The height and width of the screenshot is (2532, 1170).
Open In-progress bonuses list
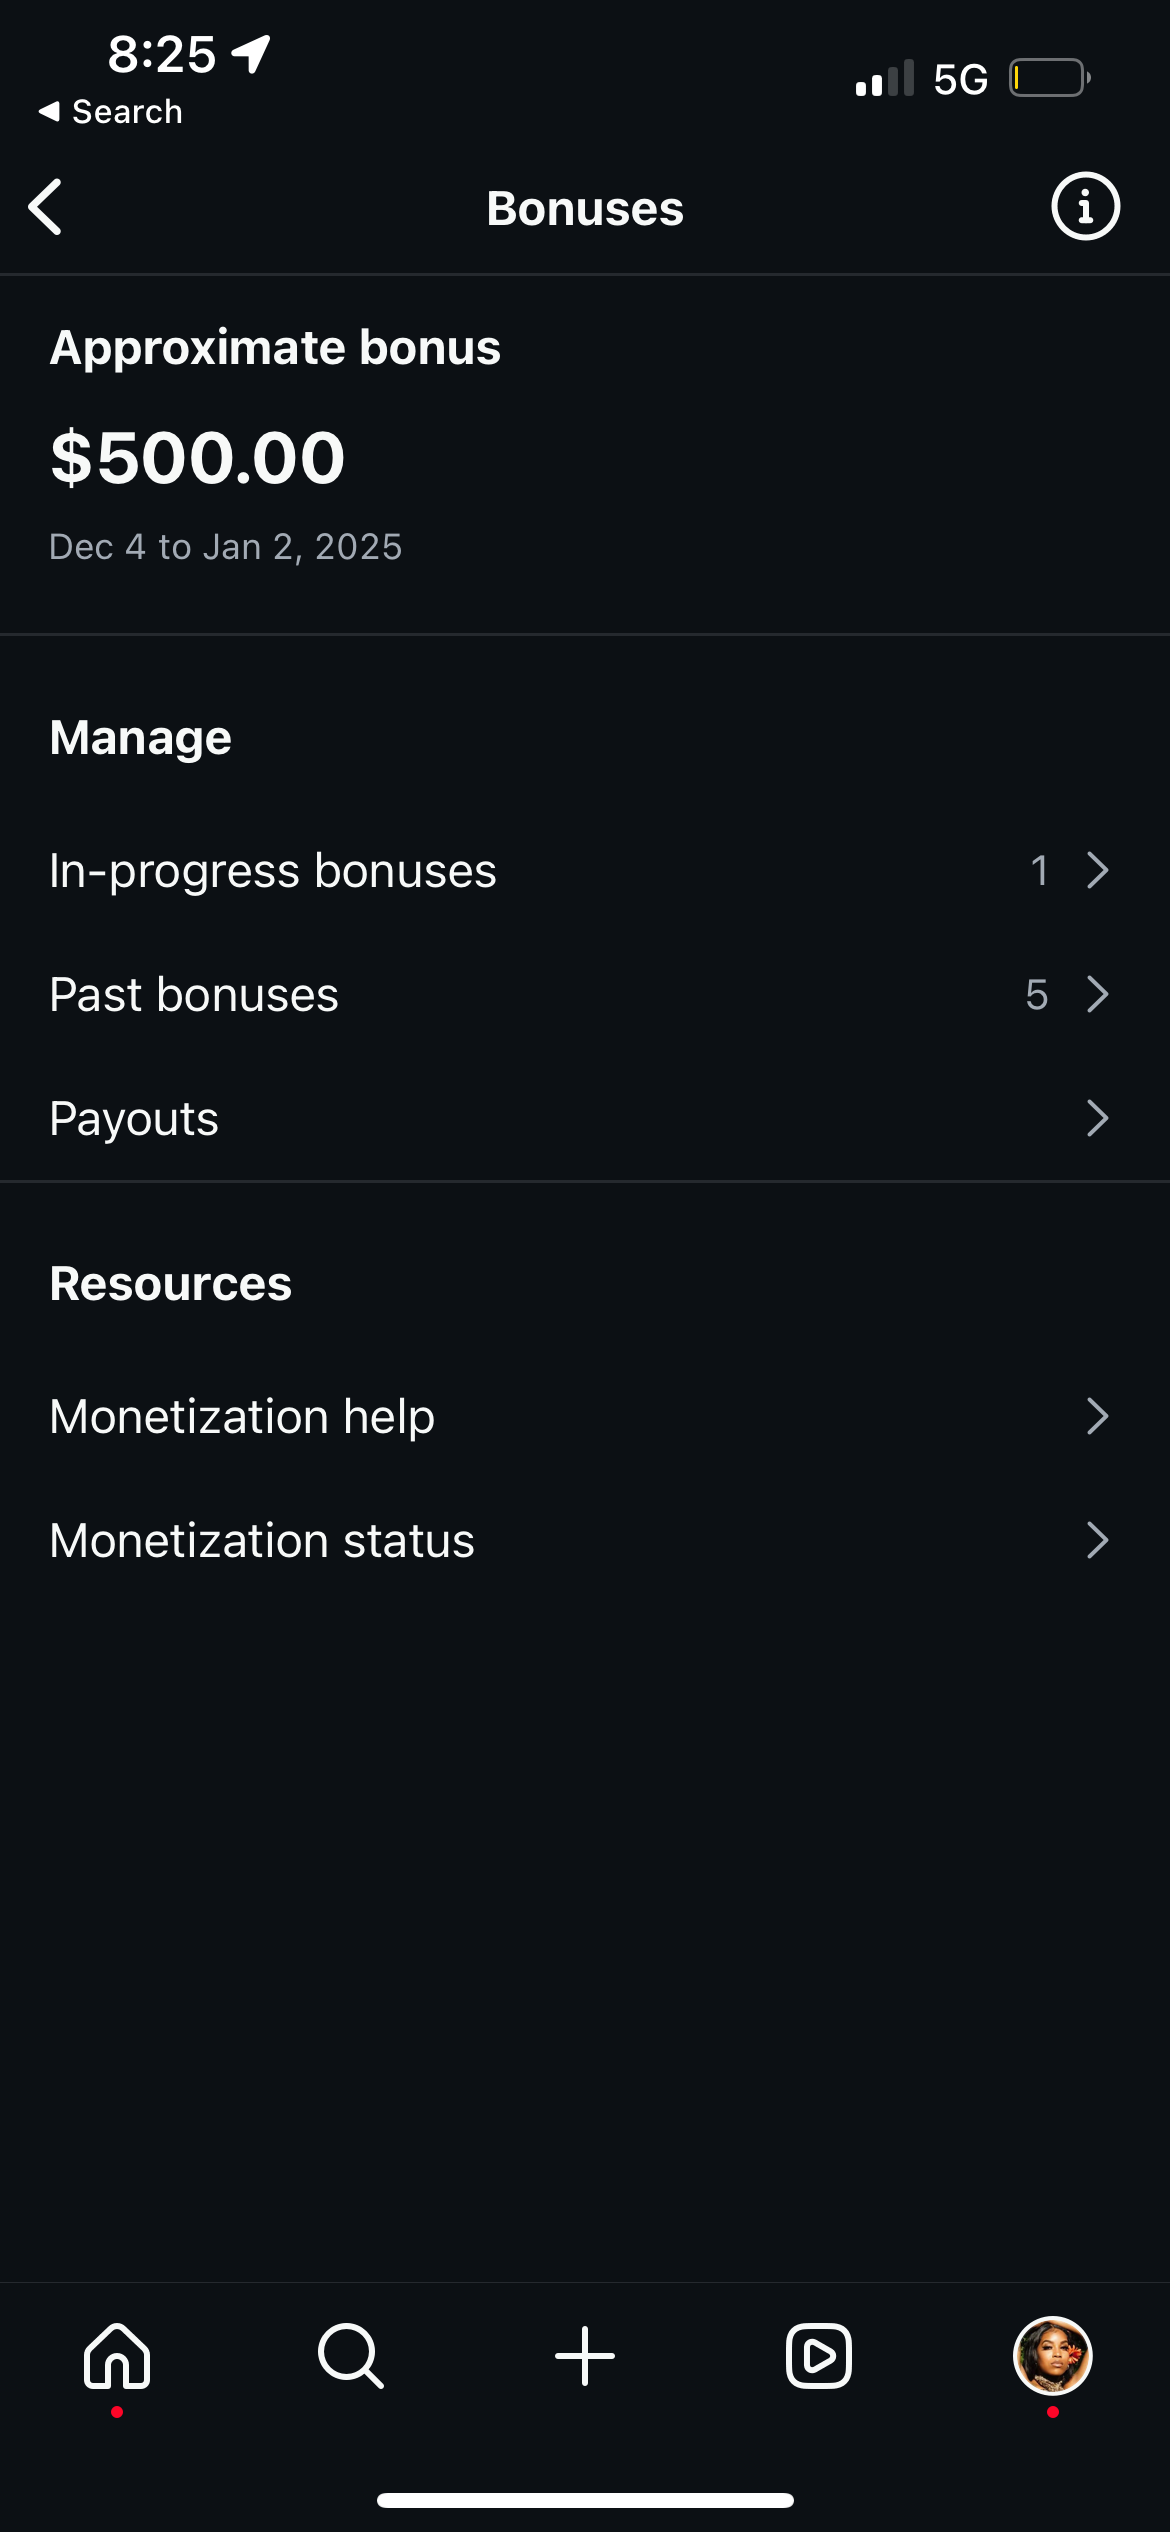273,870
